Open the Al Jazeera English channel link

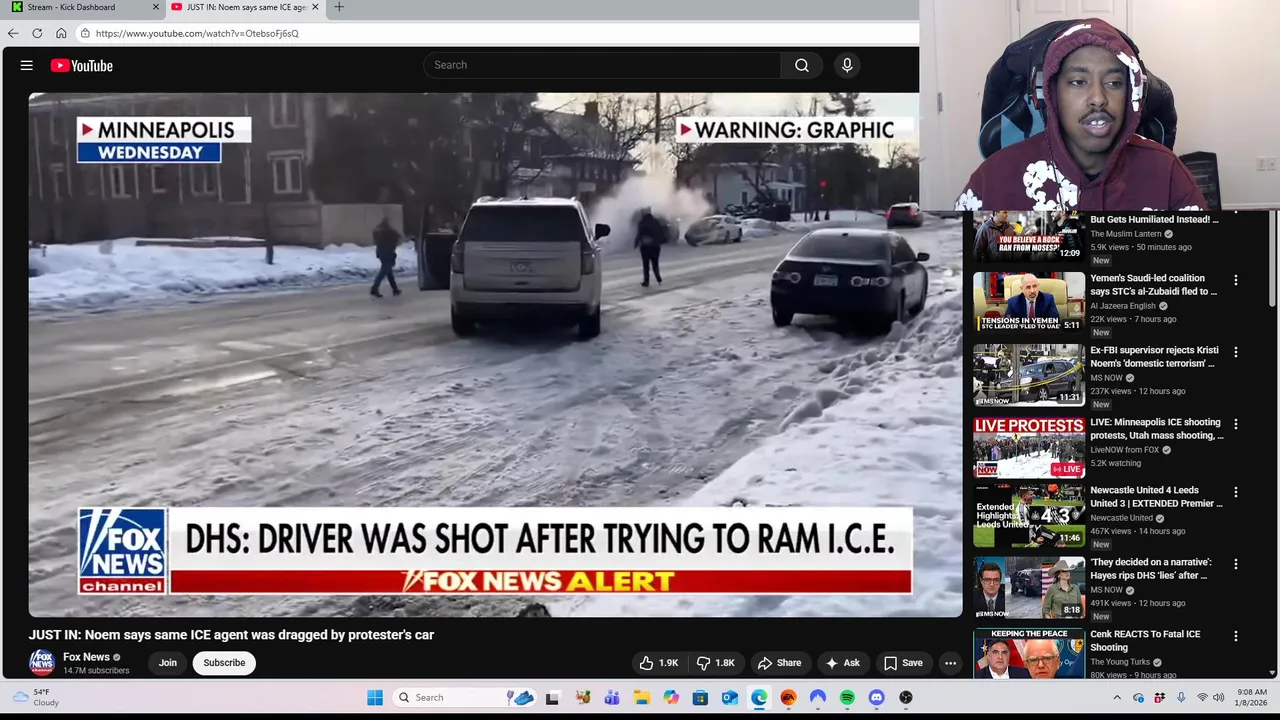coord(1123,306)
